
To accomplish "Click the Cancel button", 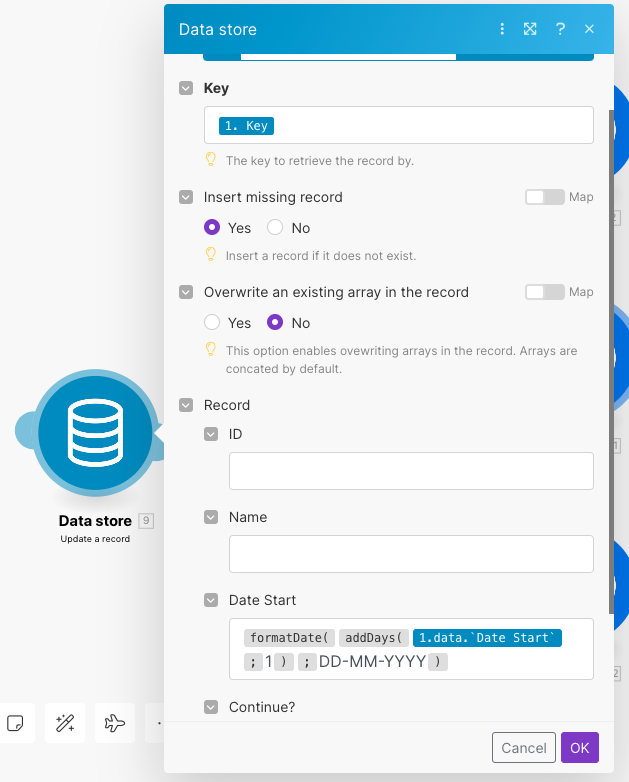I will [524, 748].
